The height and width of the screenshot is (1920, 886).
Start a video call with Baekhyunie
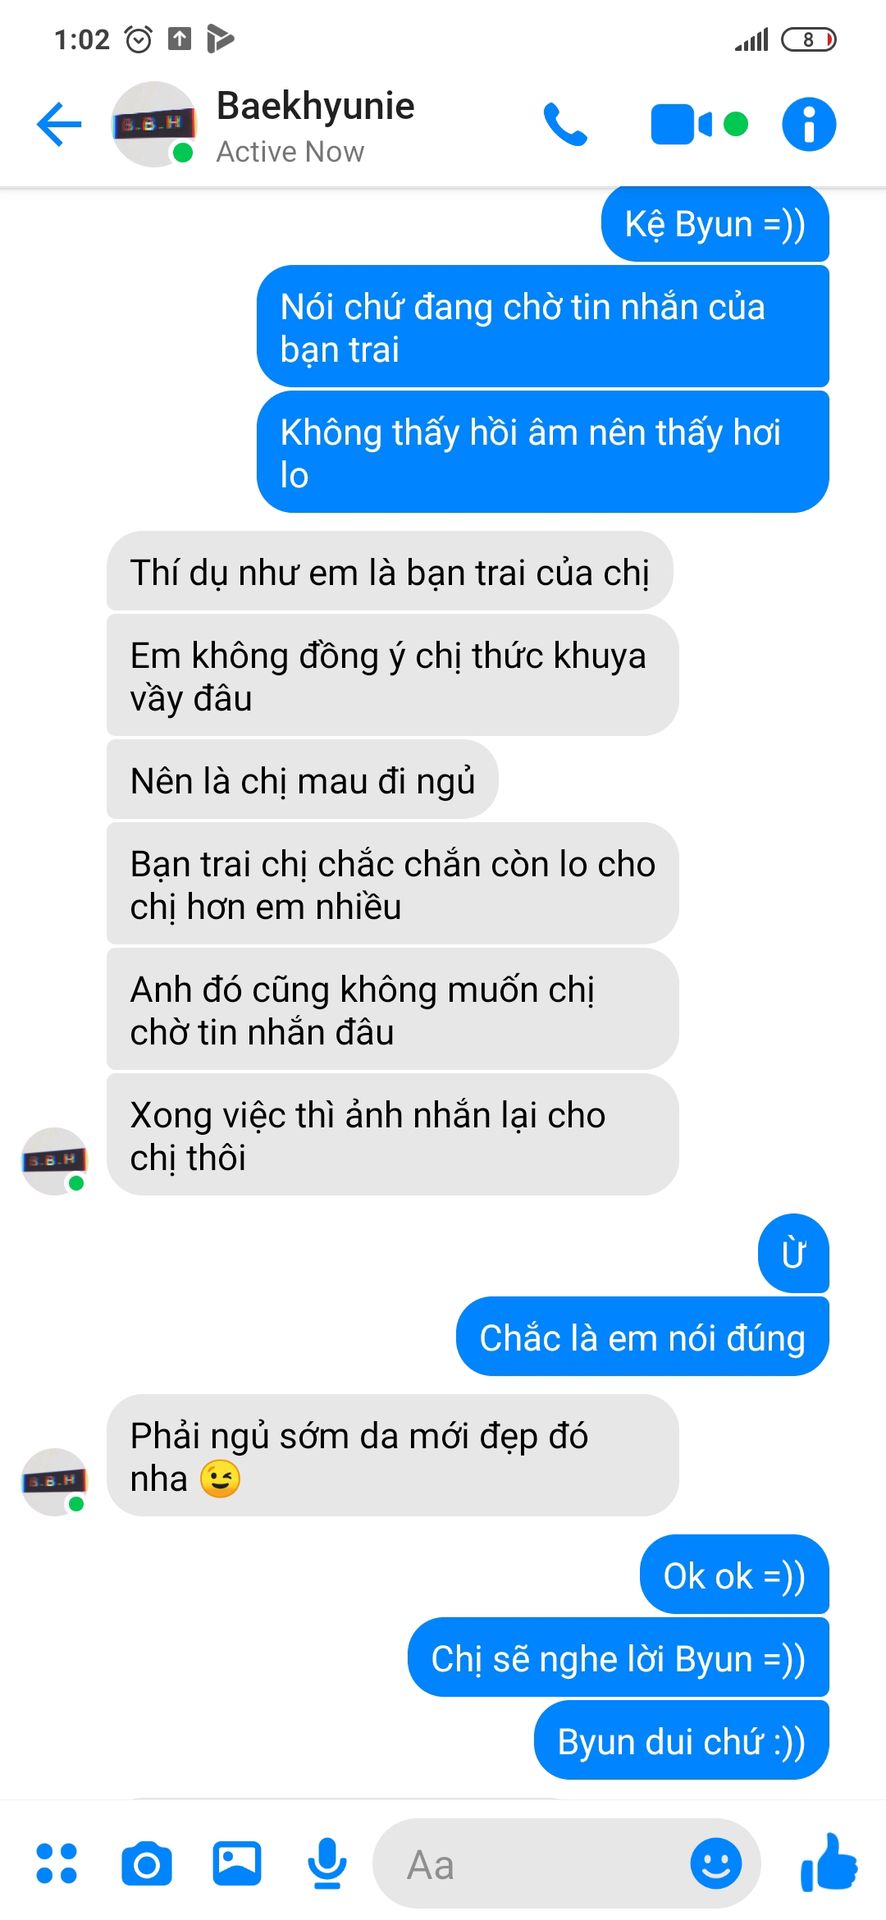[x=682, y=125]
